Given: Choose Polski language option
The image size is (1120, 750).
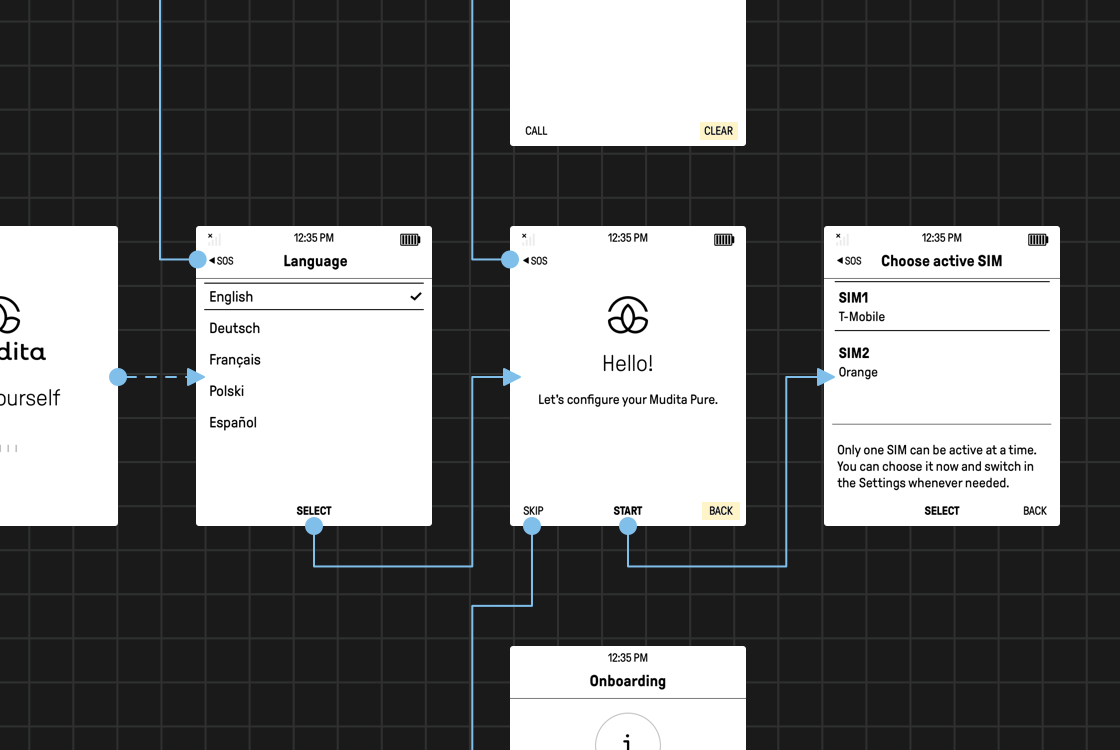Looking at the screenshot, I should pyautogui.click(x=226, y=391).
